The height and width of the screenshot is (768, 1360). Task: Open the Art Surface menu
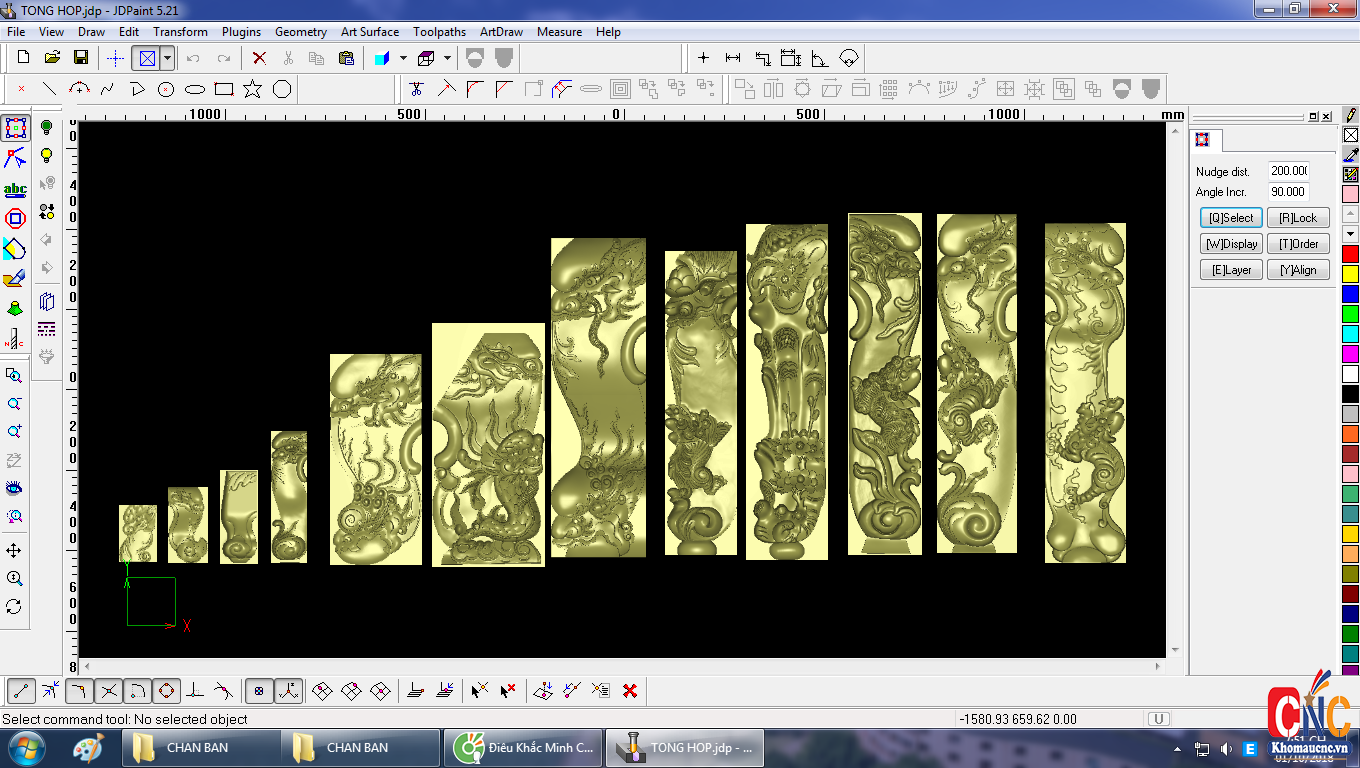pyautogui.click(x=369, y=32)
